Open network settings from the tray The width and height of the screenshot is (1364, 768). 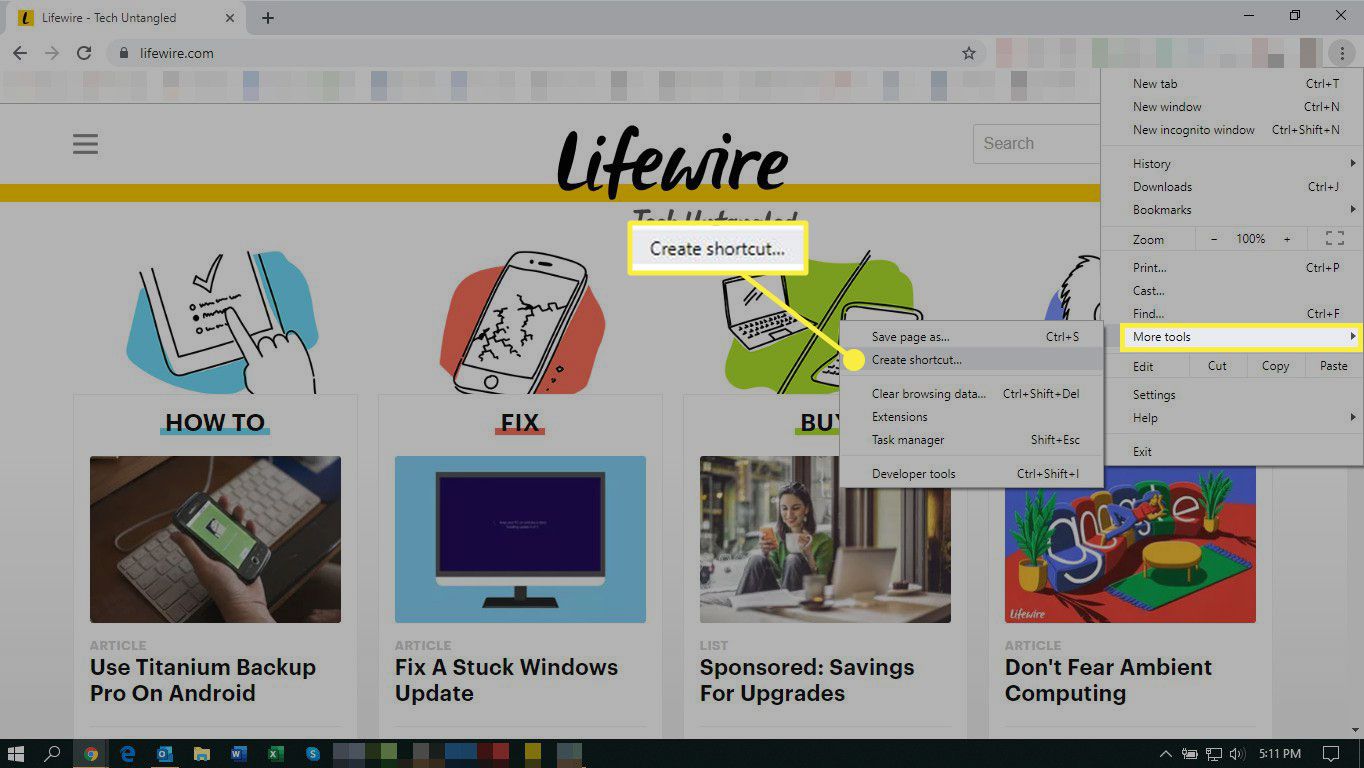click(x=1214, y=753)
